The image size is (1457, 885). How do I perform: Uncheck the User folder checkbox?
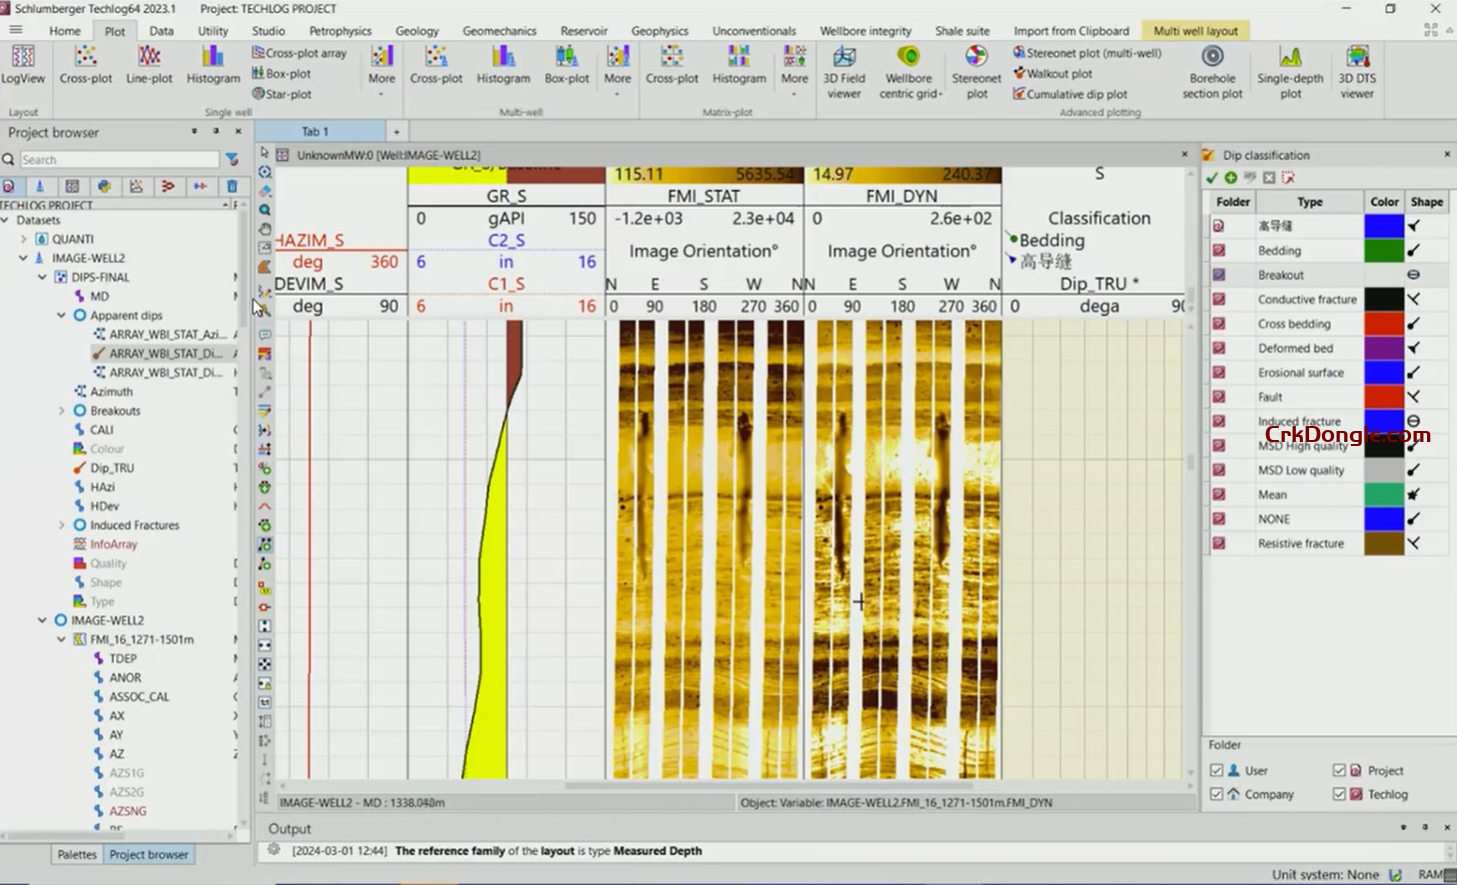coord(1217,770)
